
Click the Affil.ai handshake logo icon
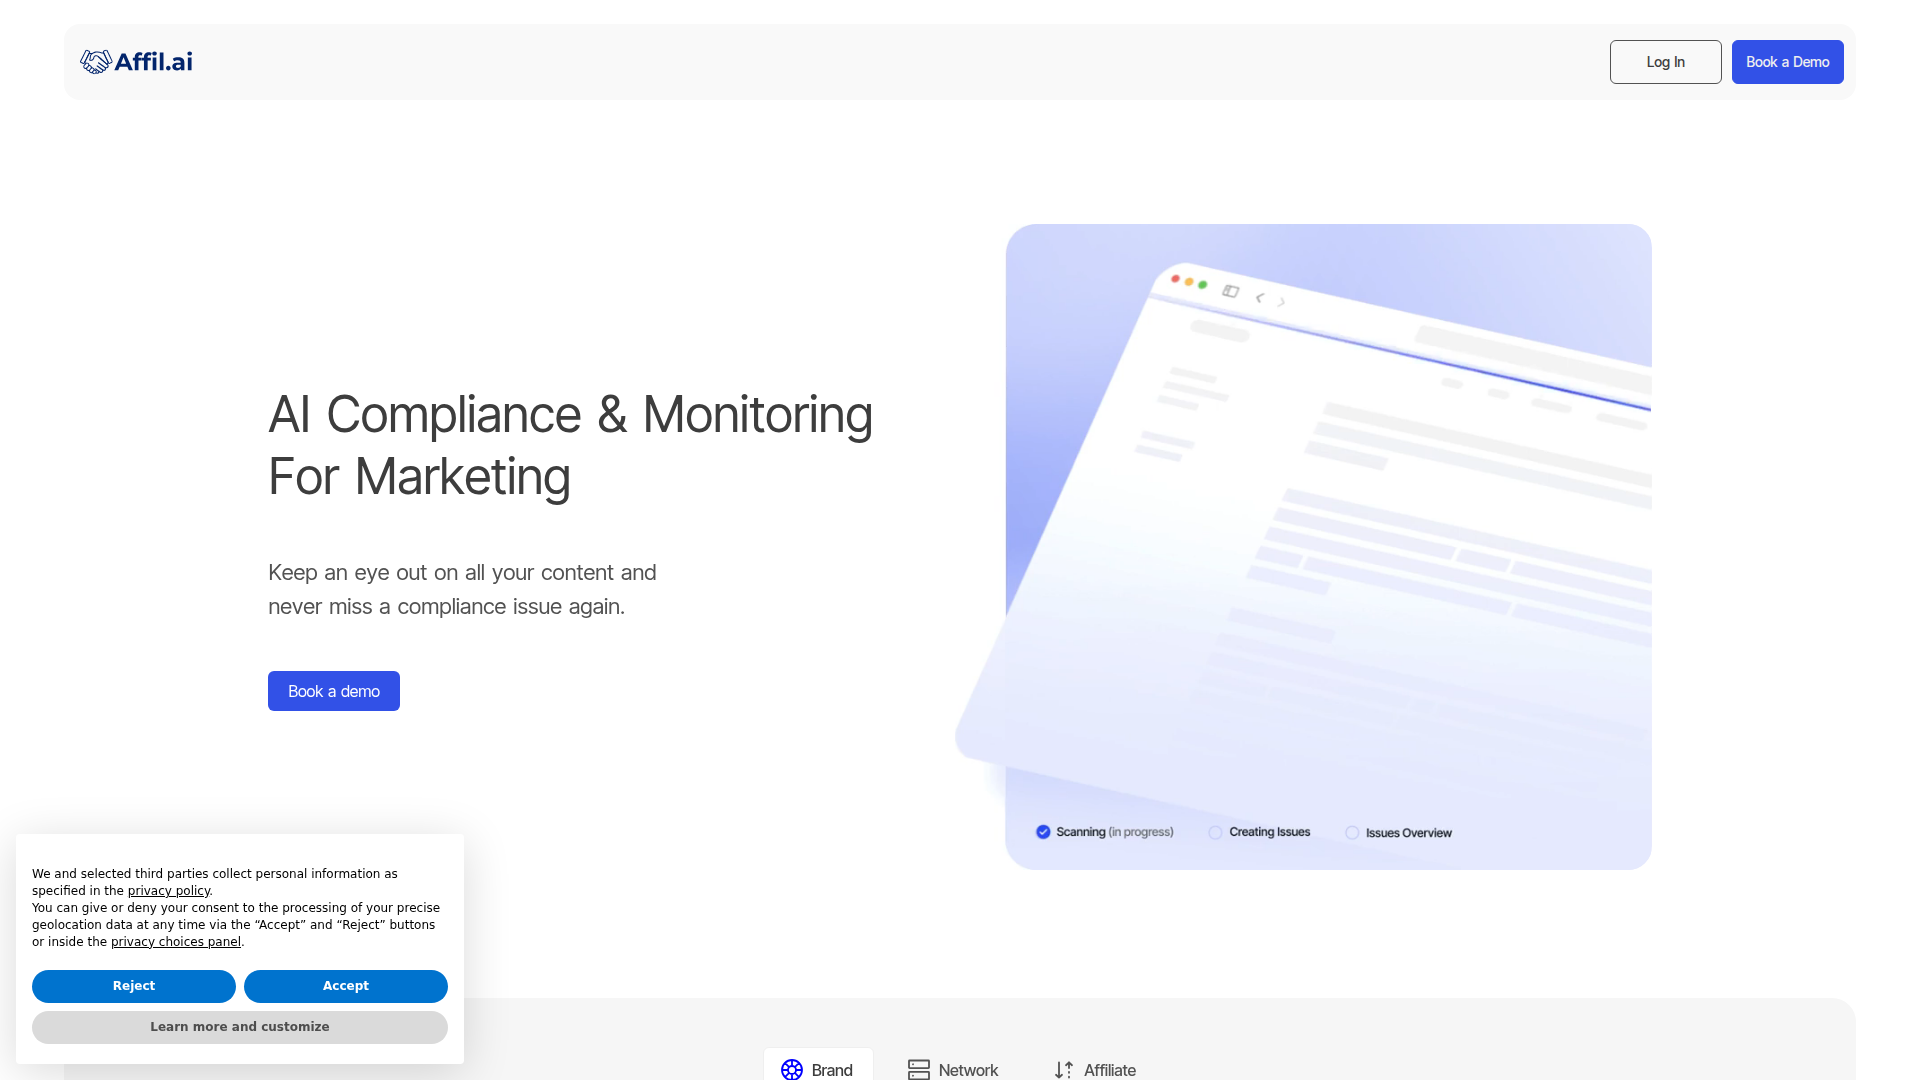pyautogui.click(x=95, y=62)
